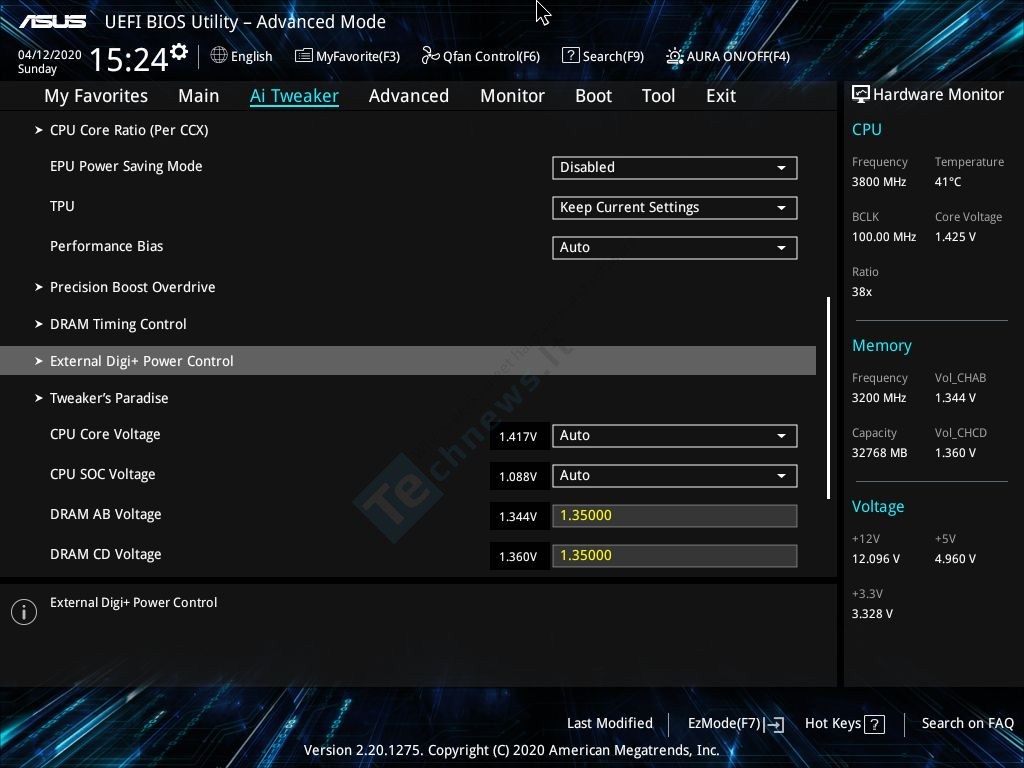The height and width of the screenshot is (768, 1024).
Task: Click the 1.088V CPU SOC Voltage reading
Action: tap(518, 477)
